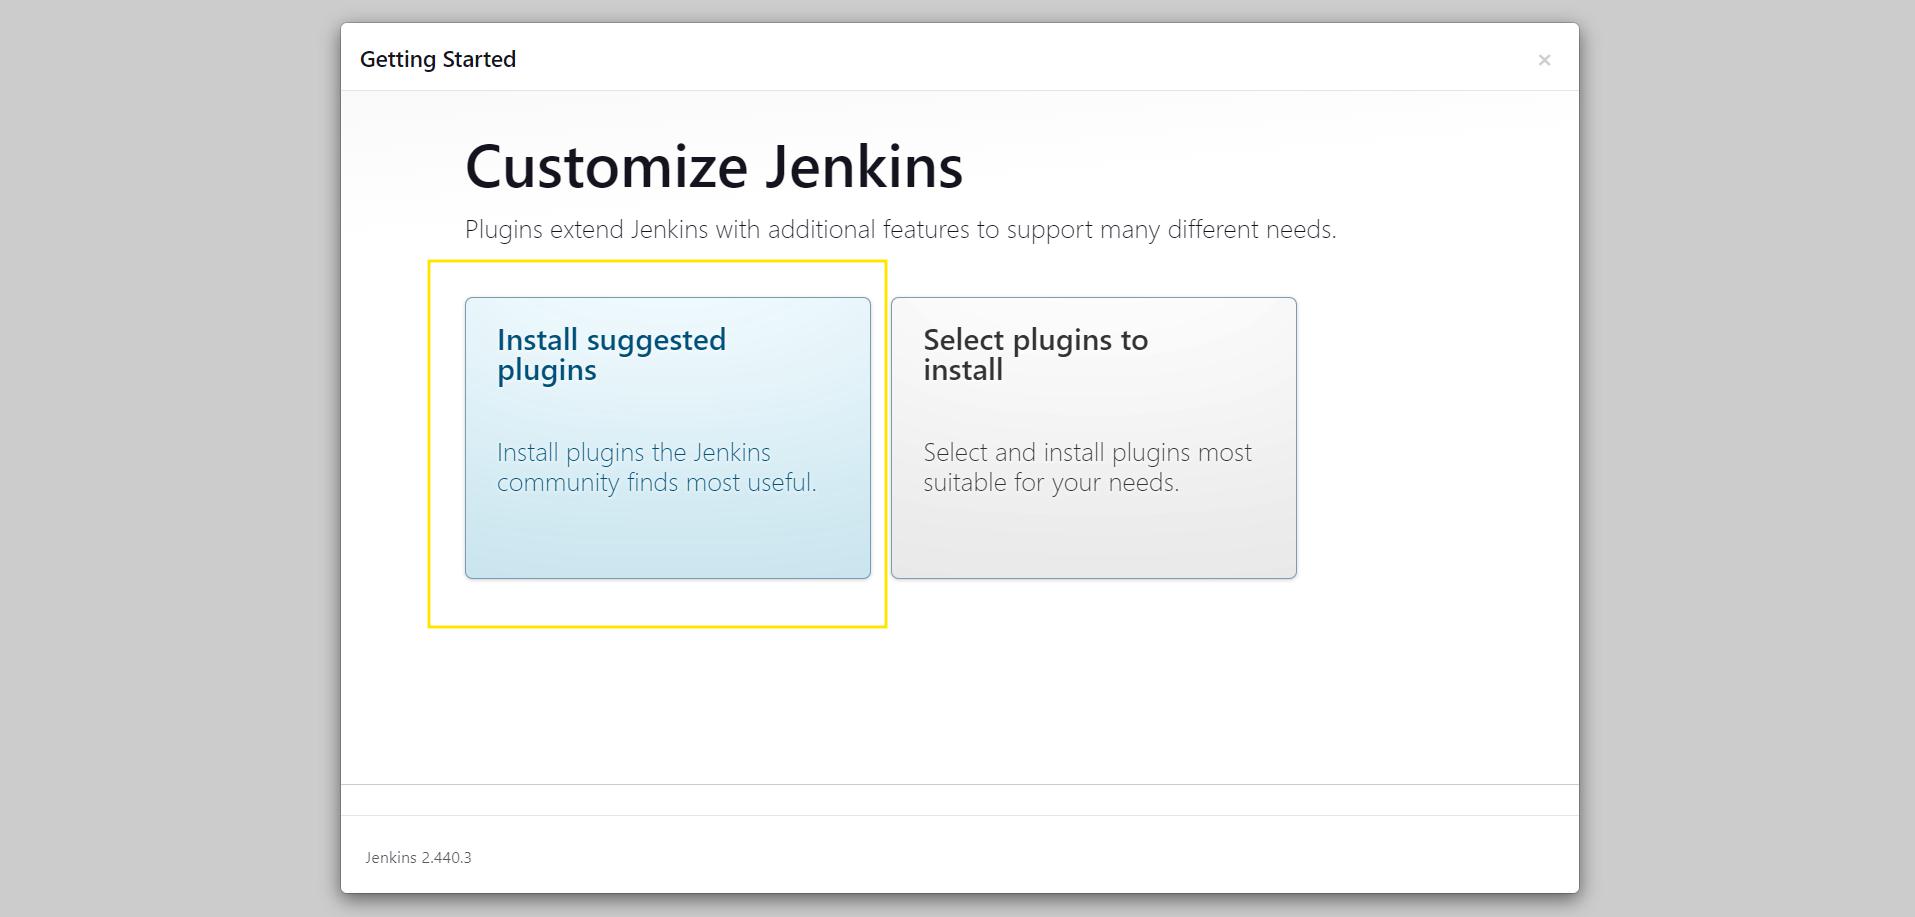Click the Getting Started dialog title
Screen dimensions: 1915x917
click(x=438, y=60)
